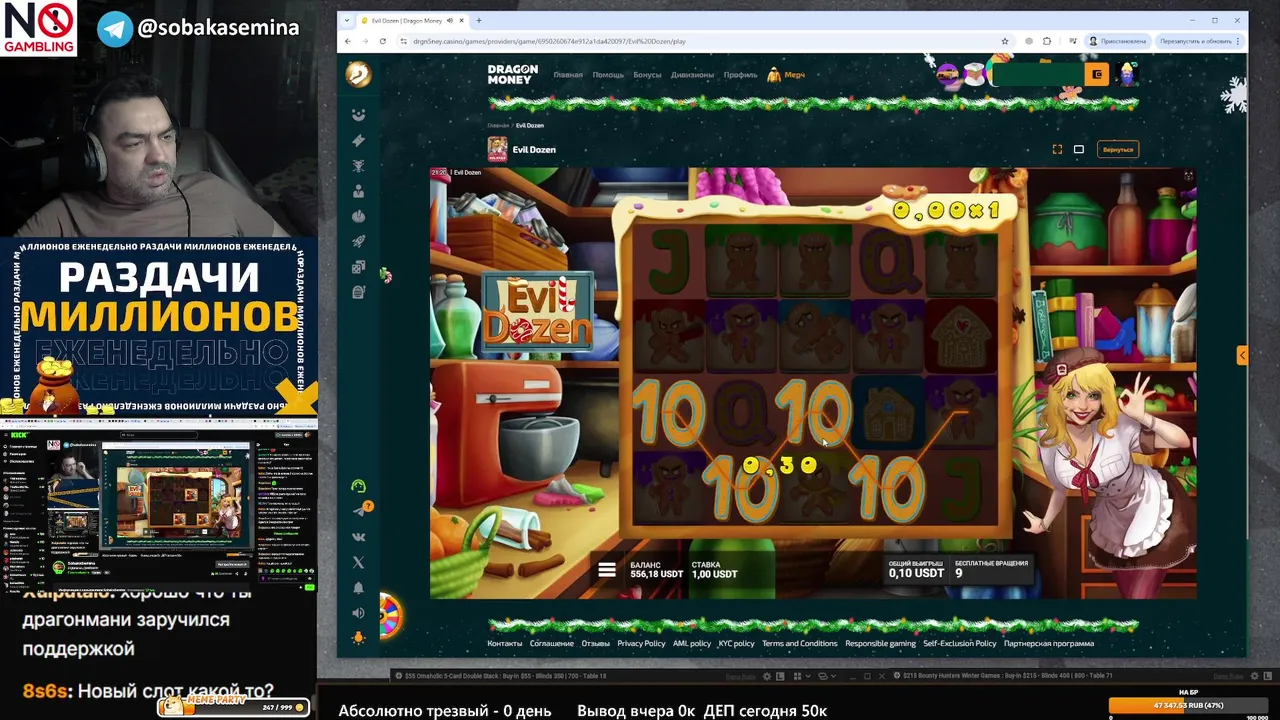
Task: Open the Telegram icon in the left sidebar
Action: [x=359, y=511]
